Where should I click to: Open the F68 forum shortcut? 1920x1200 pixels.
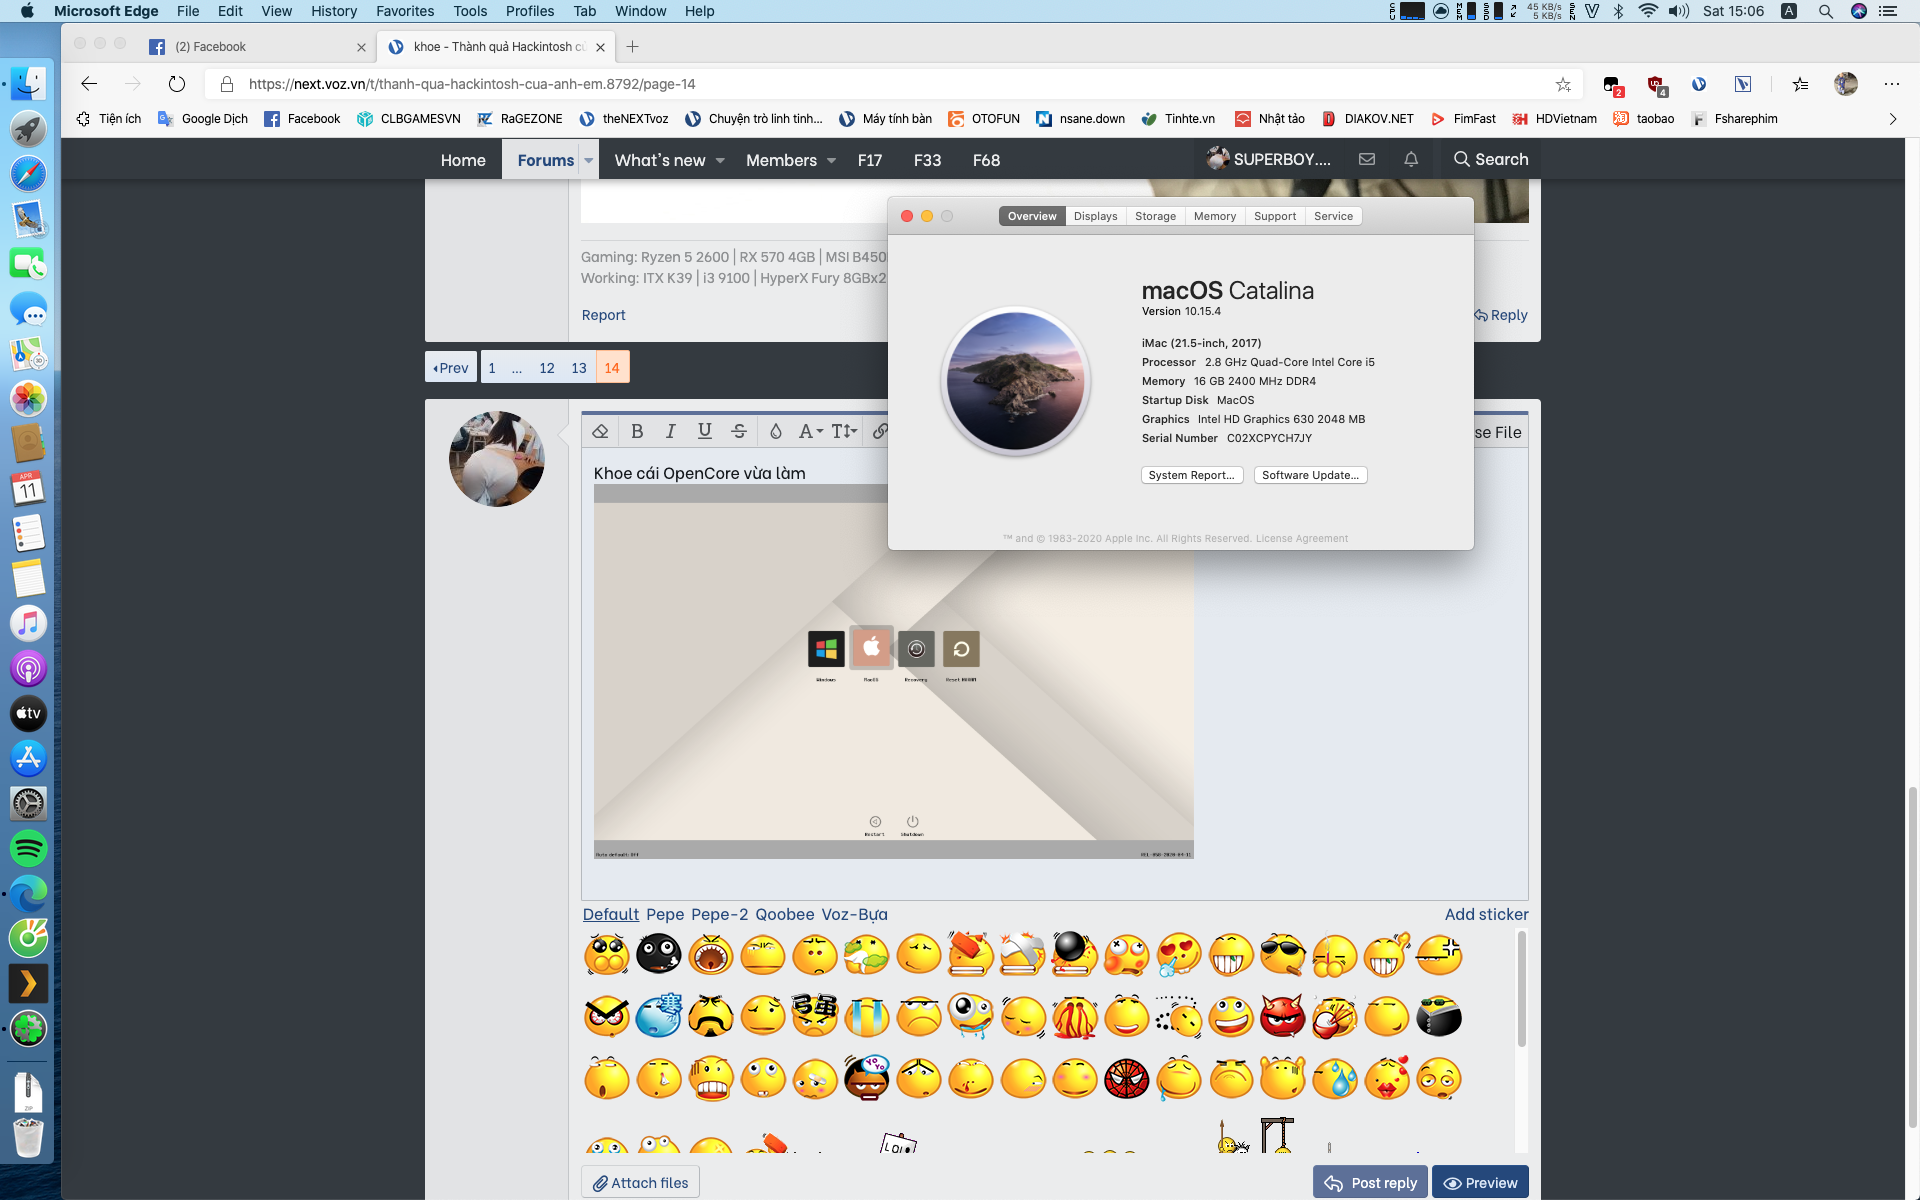pos(986,160)
